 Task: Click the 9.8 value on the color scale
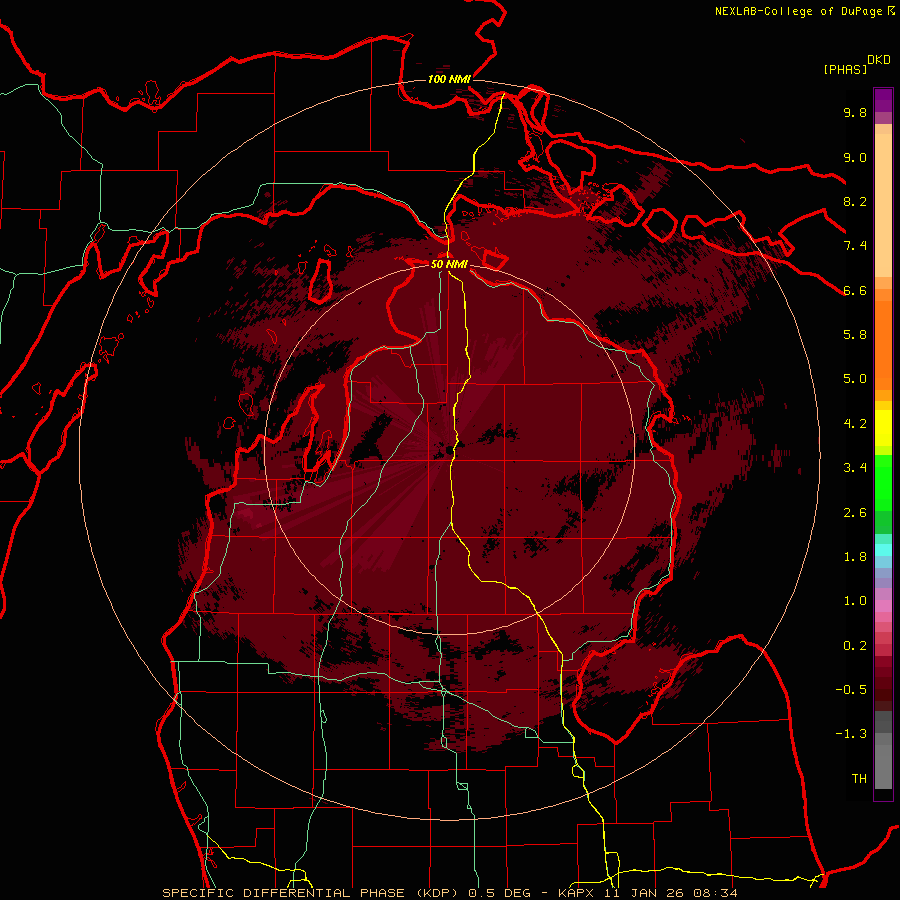coord(855,112)
